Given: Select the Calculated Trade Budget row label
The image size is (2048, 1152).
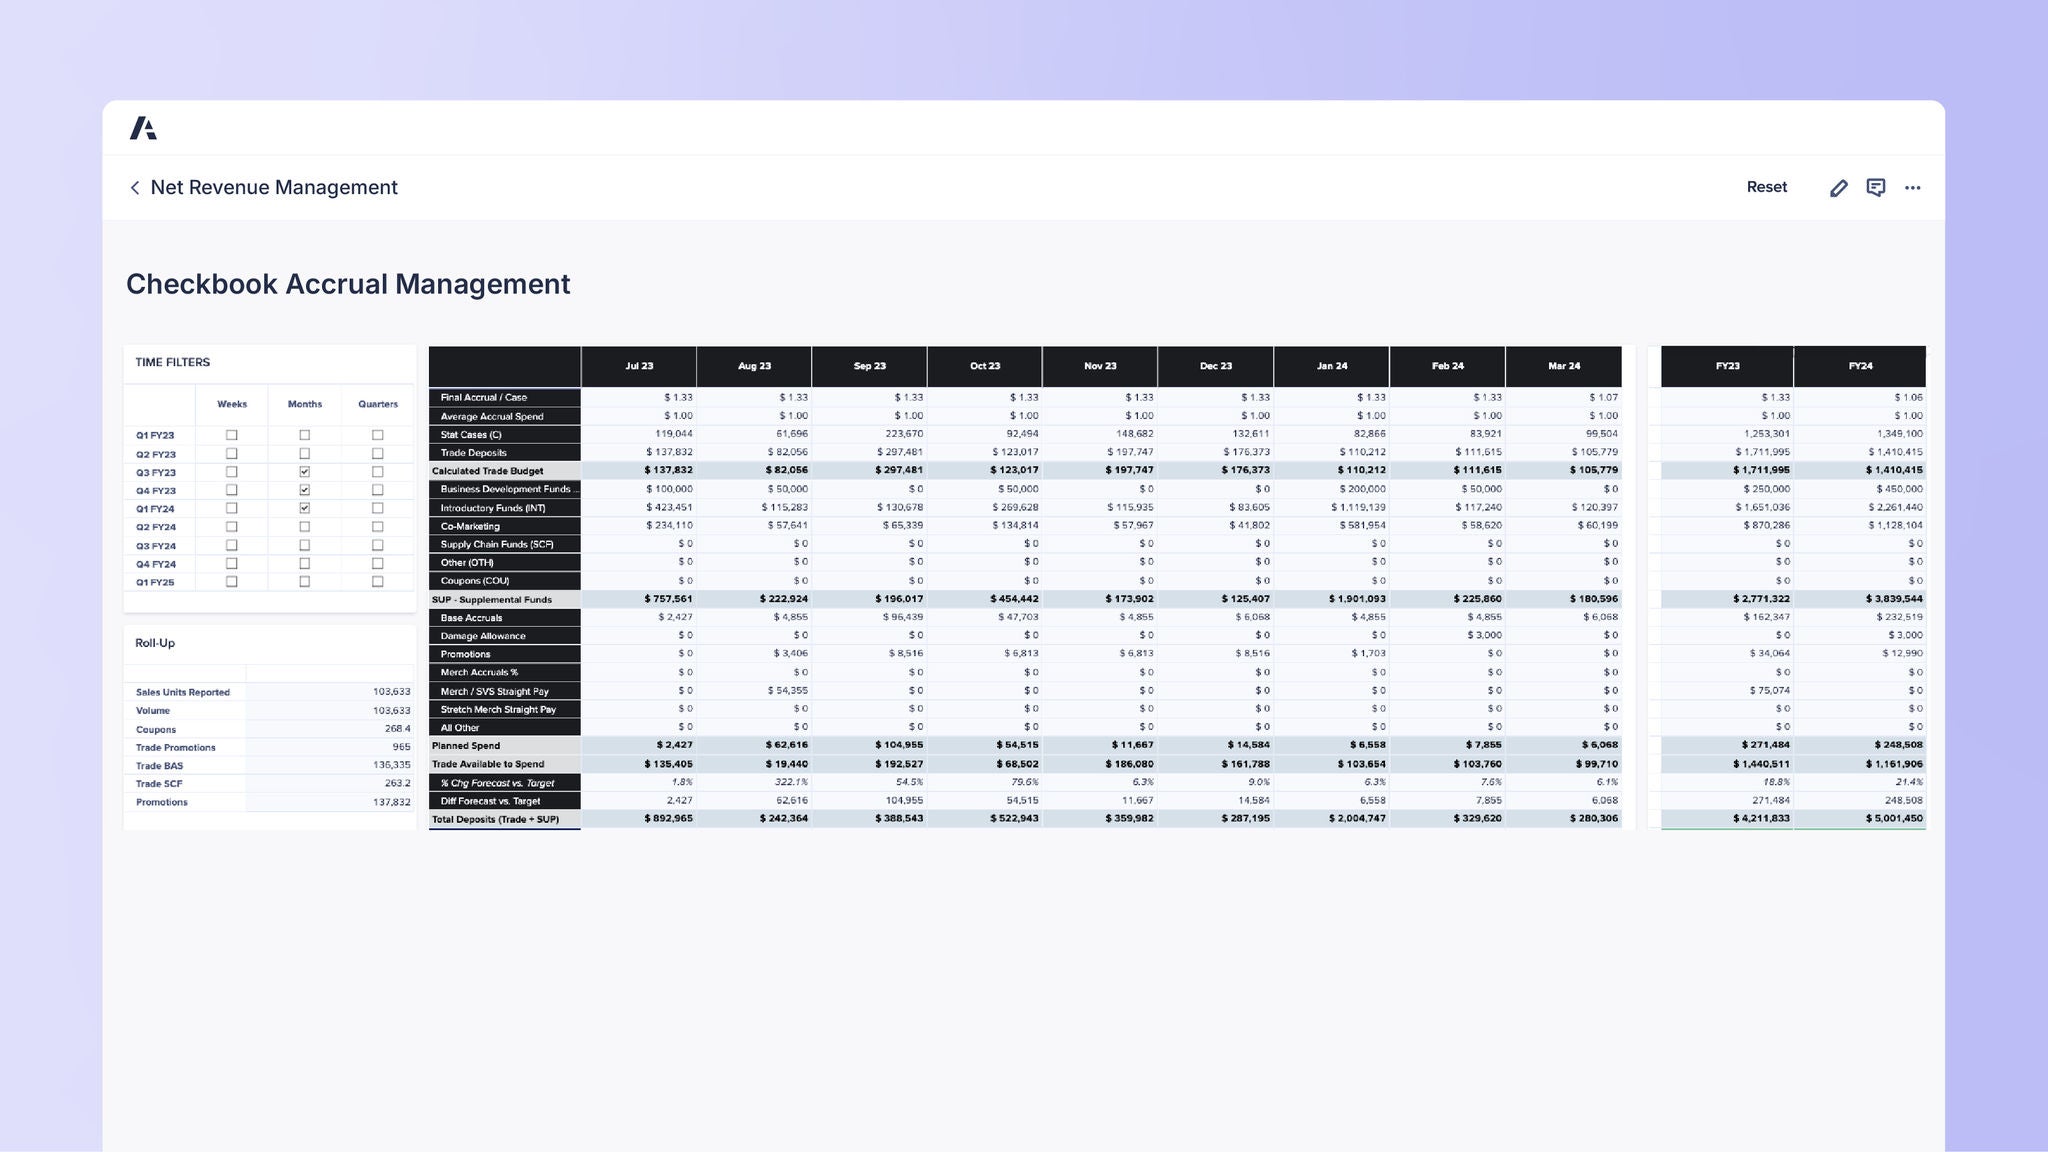Looking at the screenshot, I should pos(505,470).
